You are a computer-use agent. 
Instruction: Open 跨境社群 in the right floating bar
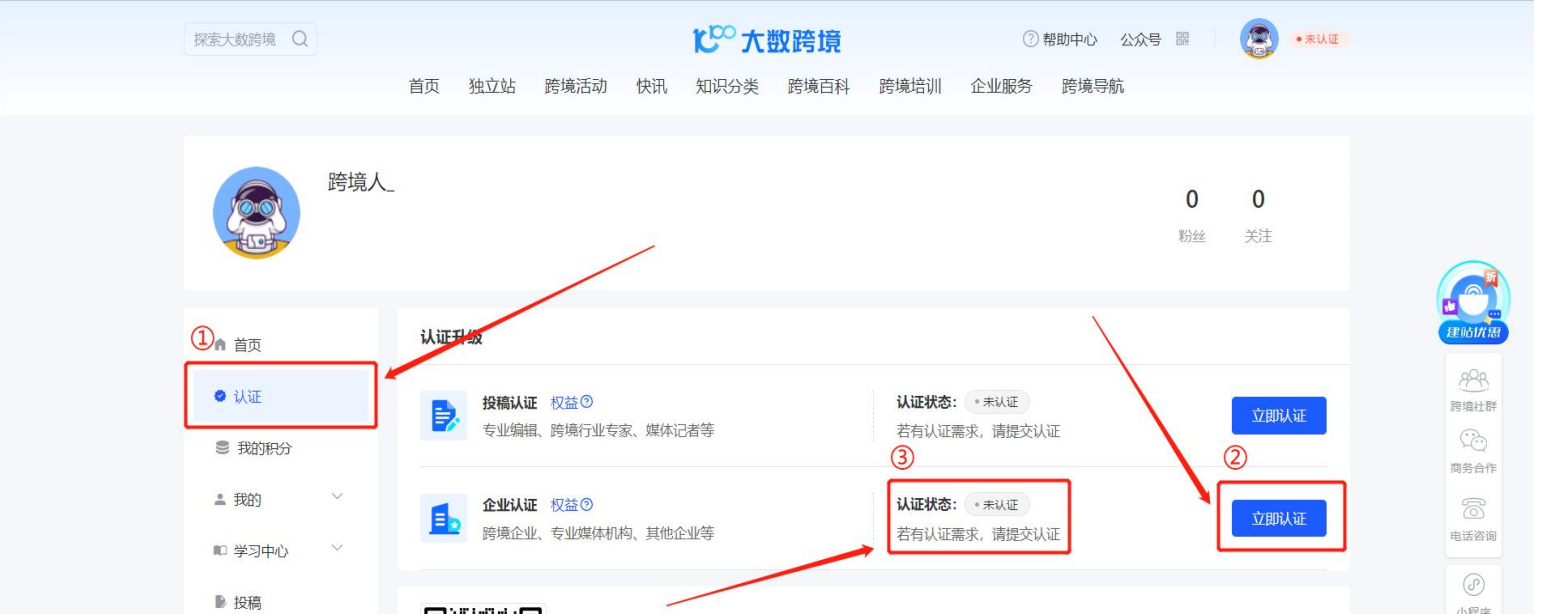(1473, 391)
